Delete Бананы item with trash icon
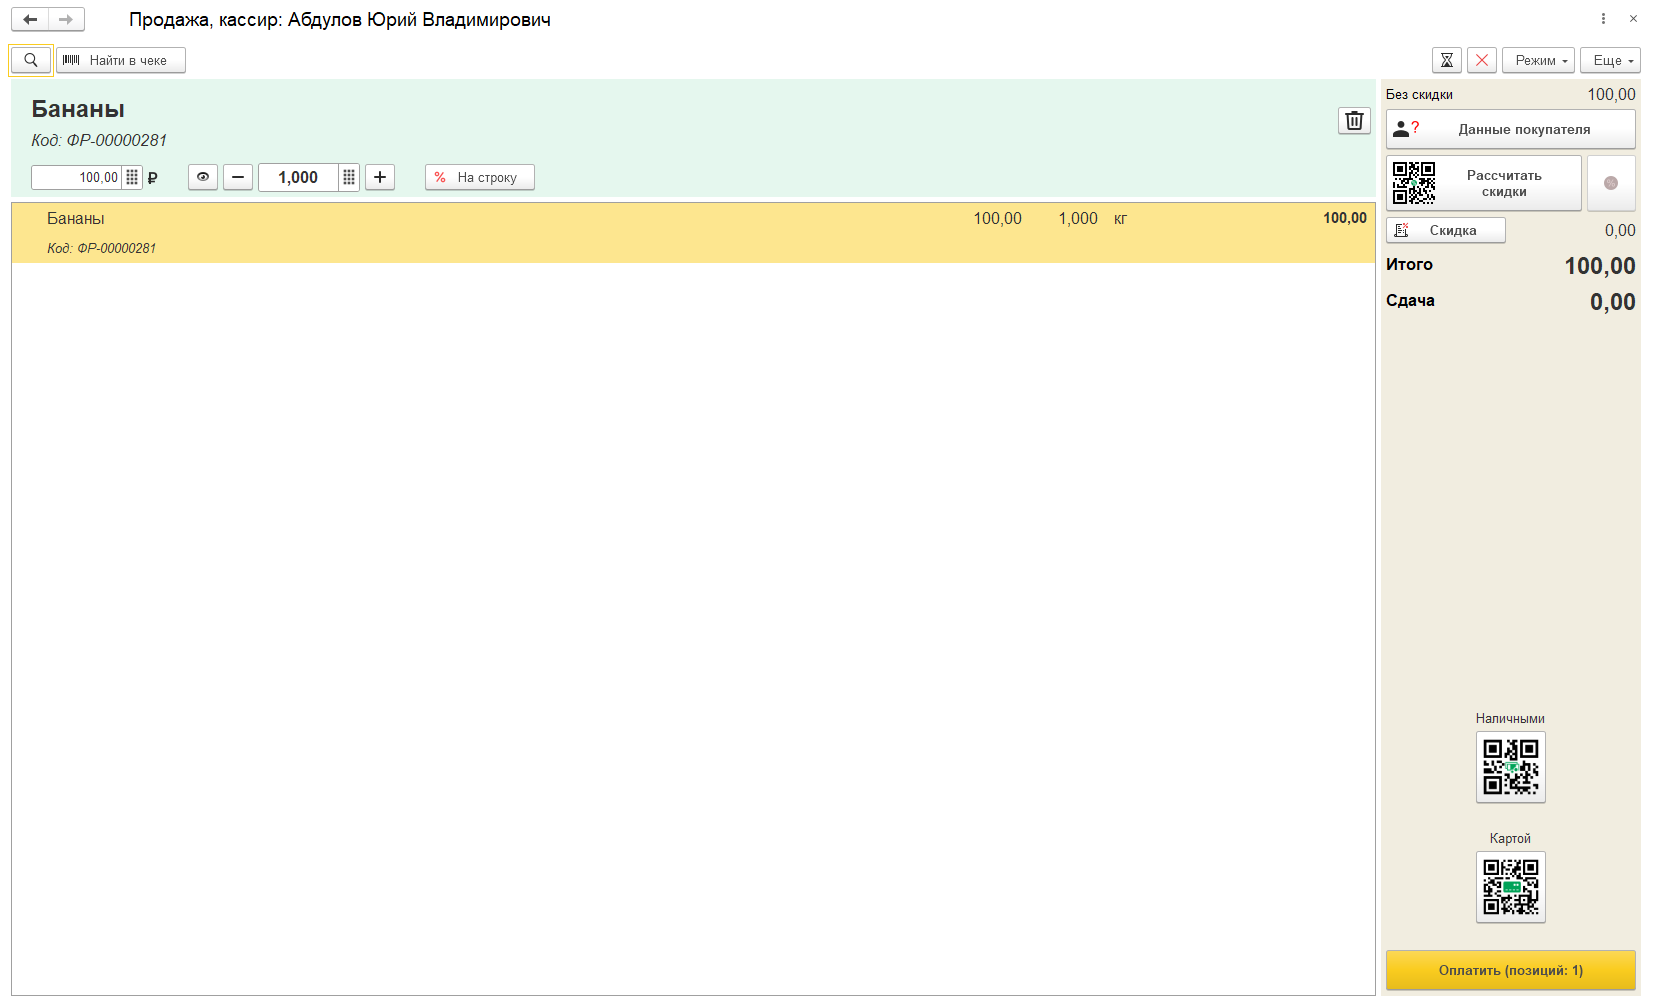Image resolution: width=1660 pixels, height=1005 pixels. point(1354,121)
